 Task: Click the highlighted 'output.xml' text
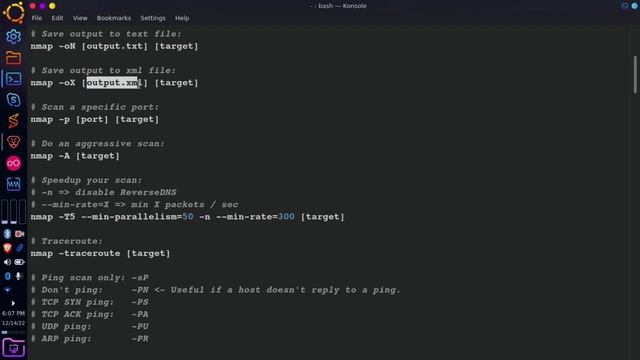pyautogui.click(x=113, y=82)
